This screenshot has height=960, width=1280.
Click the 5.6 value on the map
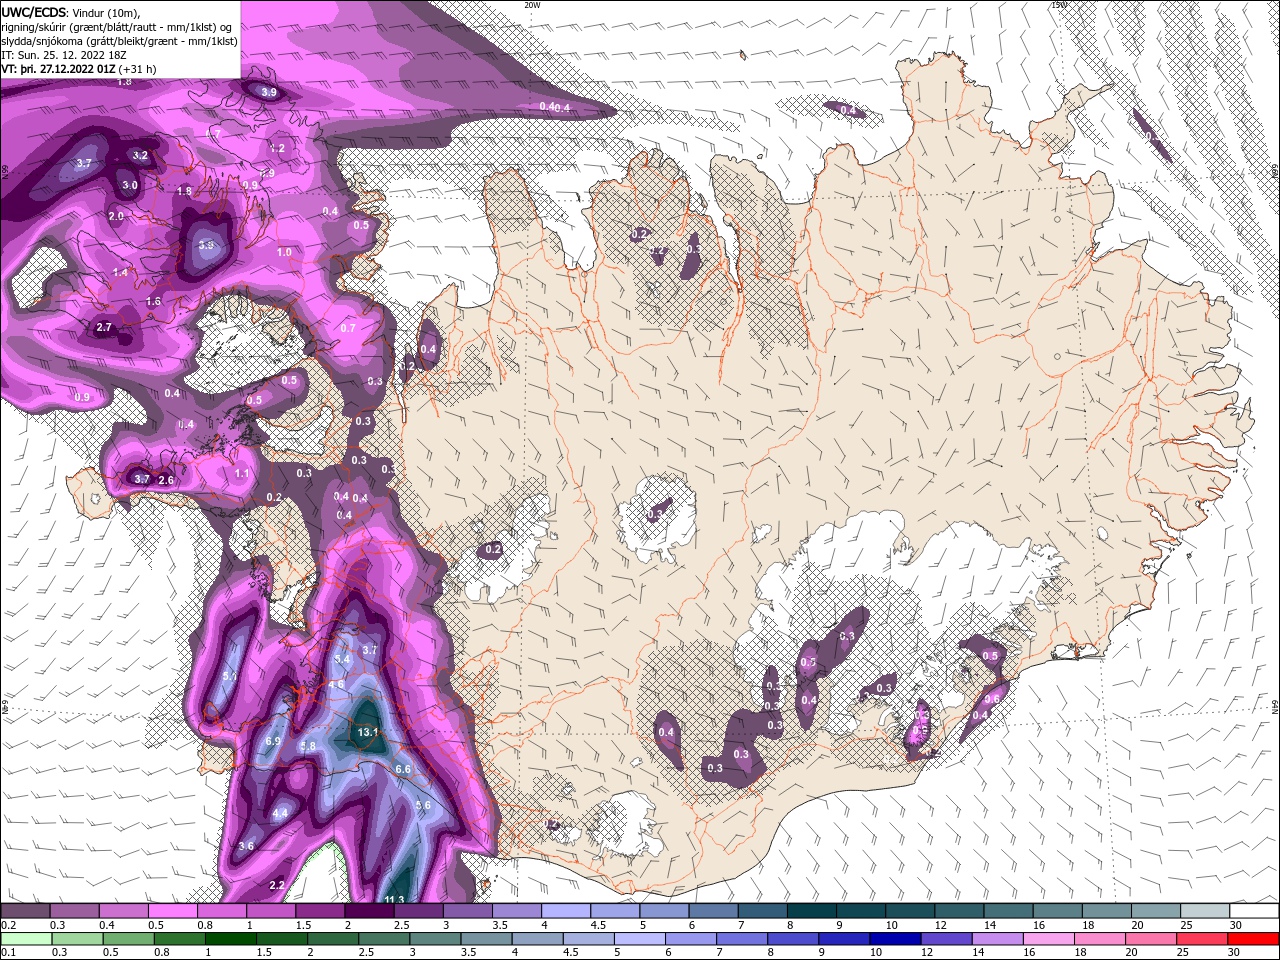pos(422,805)
